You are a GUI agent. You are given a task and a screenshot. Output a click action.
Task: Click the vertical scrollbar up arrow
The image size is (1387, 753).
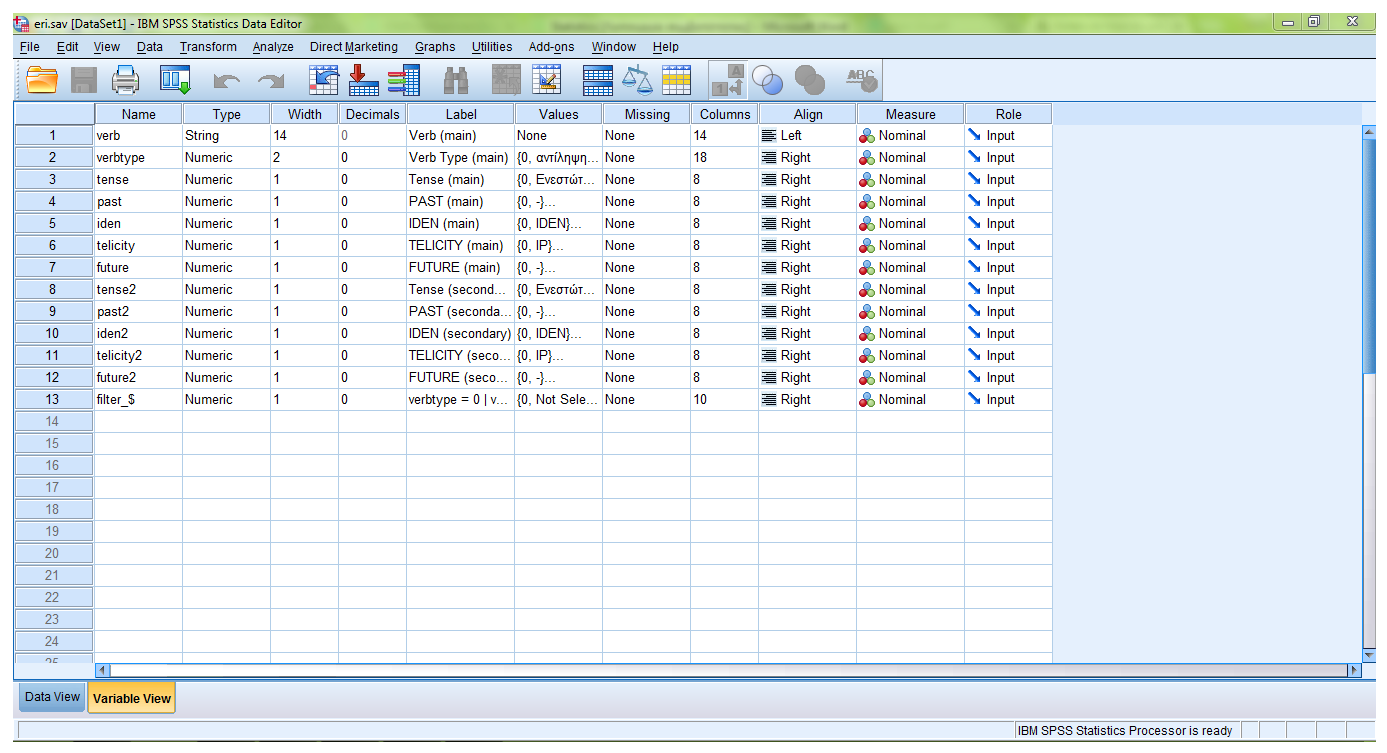point(1369,132)
